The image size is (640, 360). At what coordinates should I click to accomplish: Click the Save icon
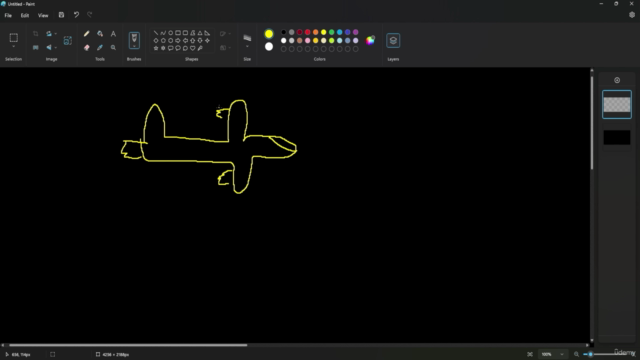coord(61,15)
